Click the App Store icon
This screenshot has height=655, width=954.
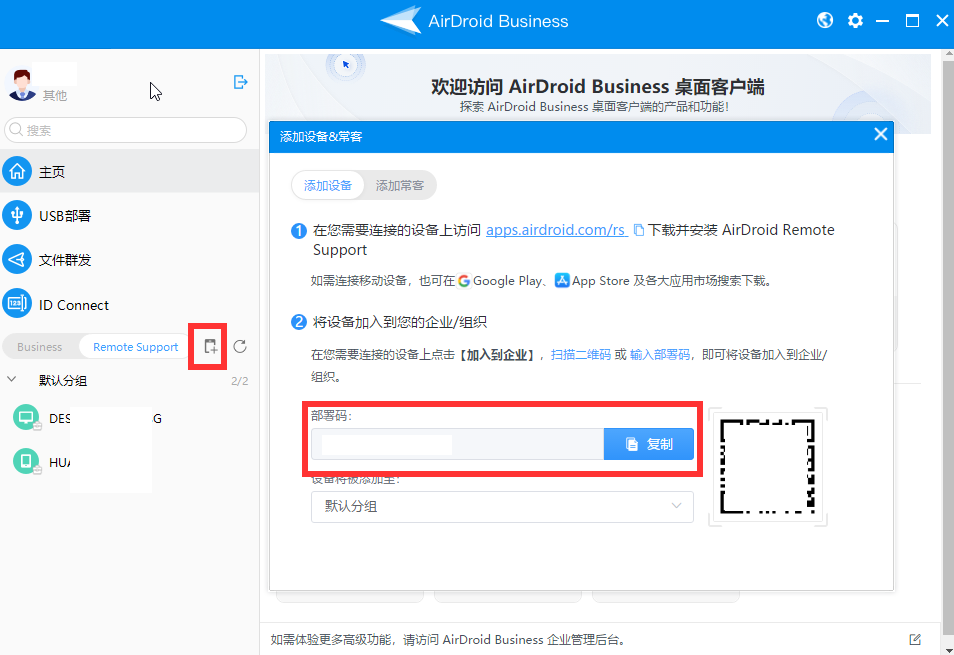[x=562, y=280]
